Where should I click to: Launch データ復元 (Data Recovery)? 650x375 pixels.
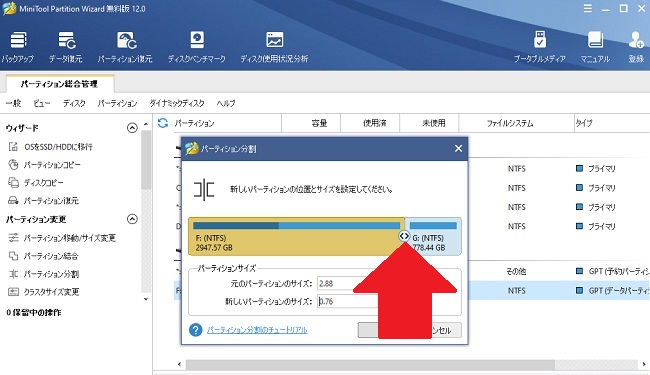click(66, 47)
